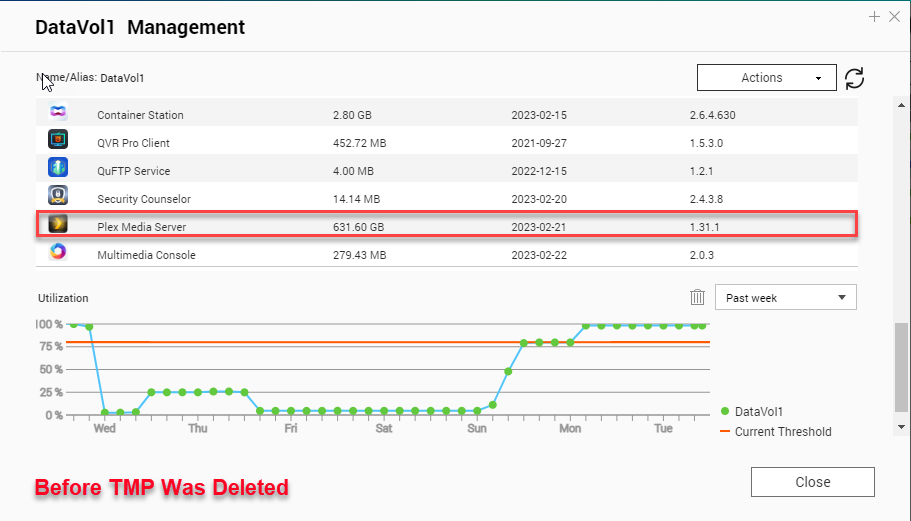Toggle Current Threshold in chart legend

(776, 432)
